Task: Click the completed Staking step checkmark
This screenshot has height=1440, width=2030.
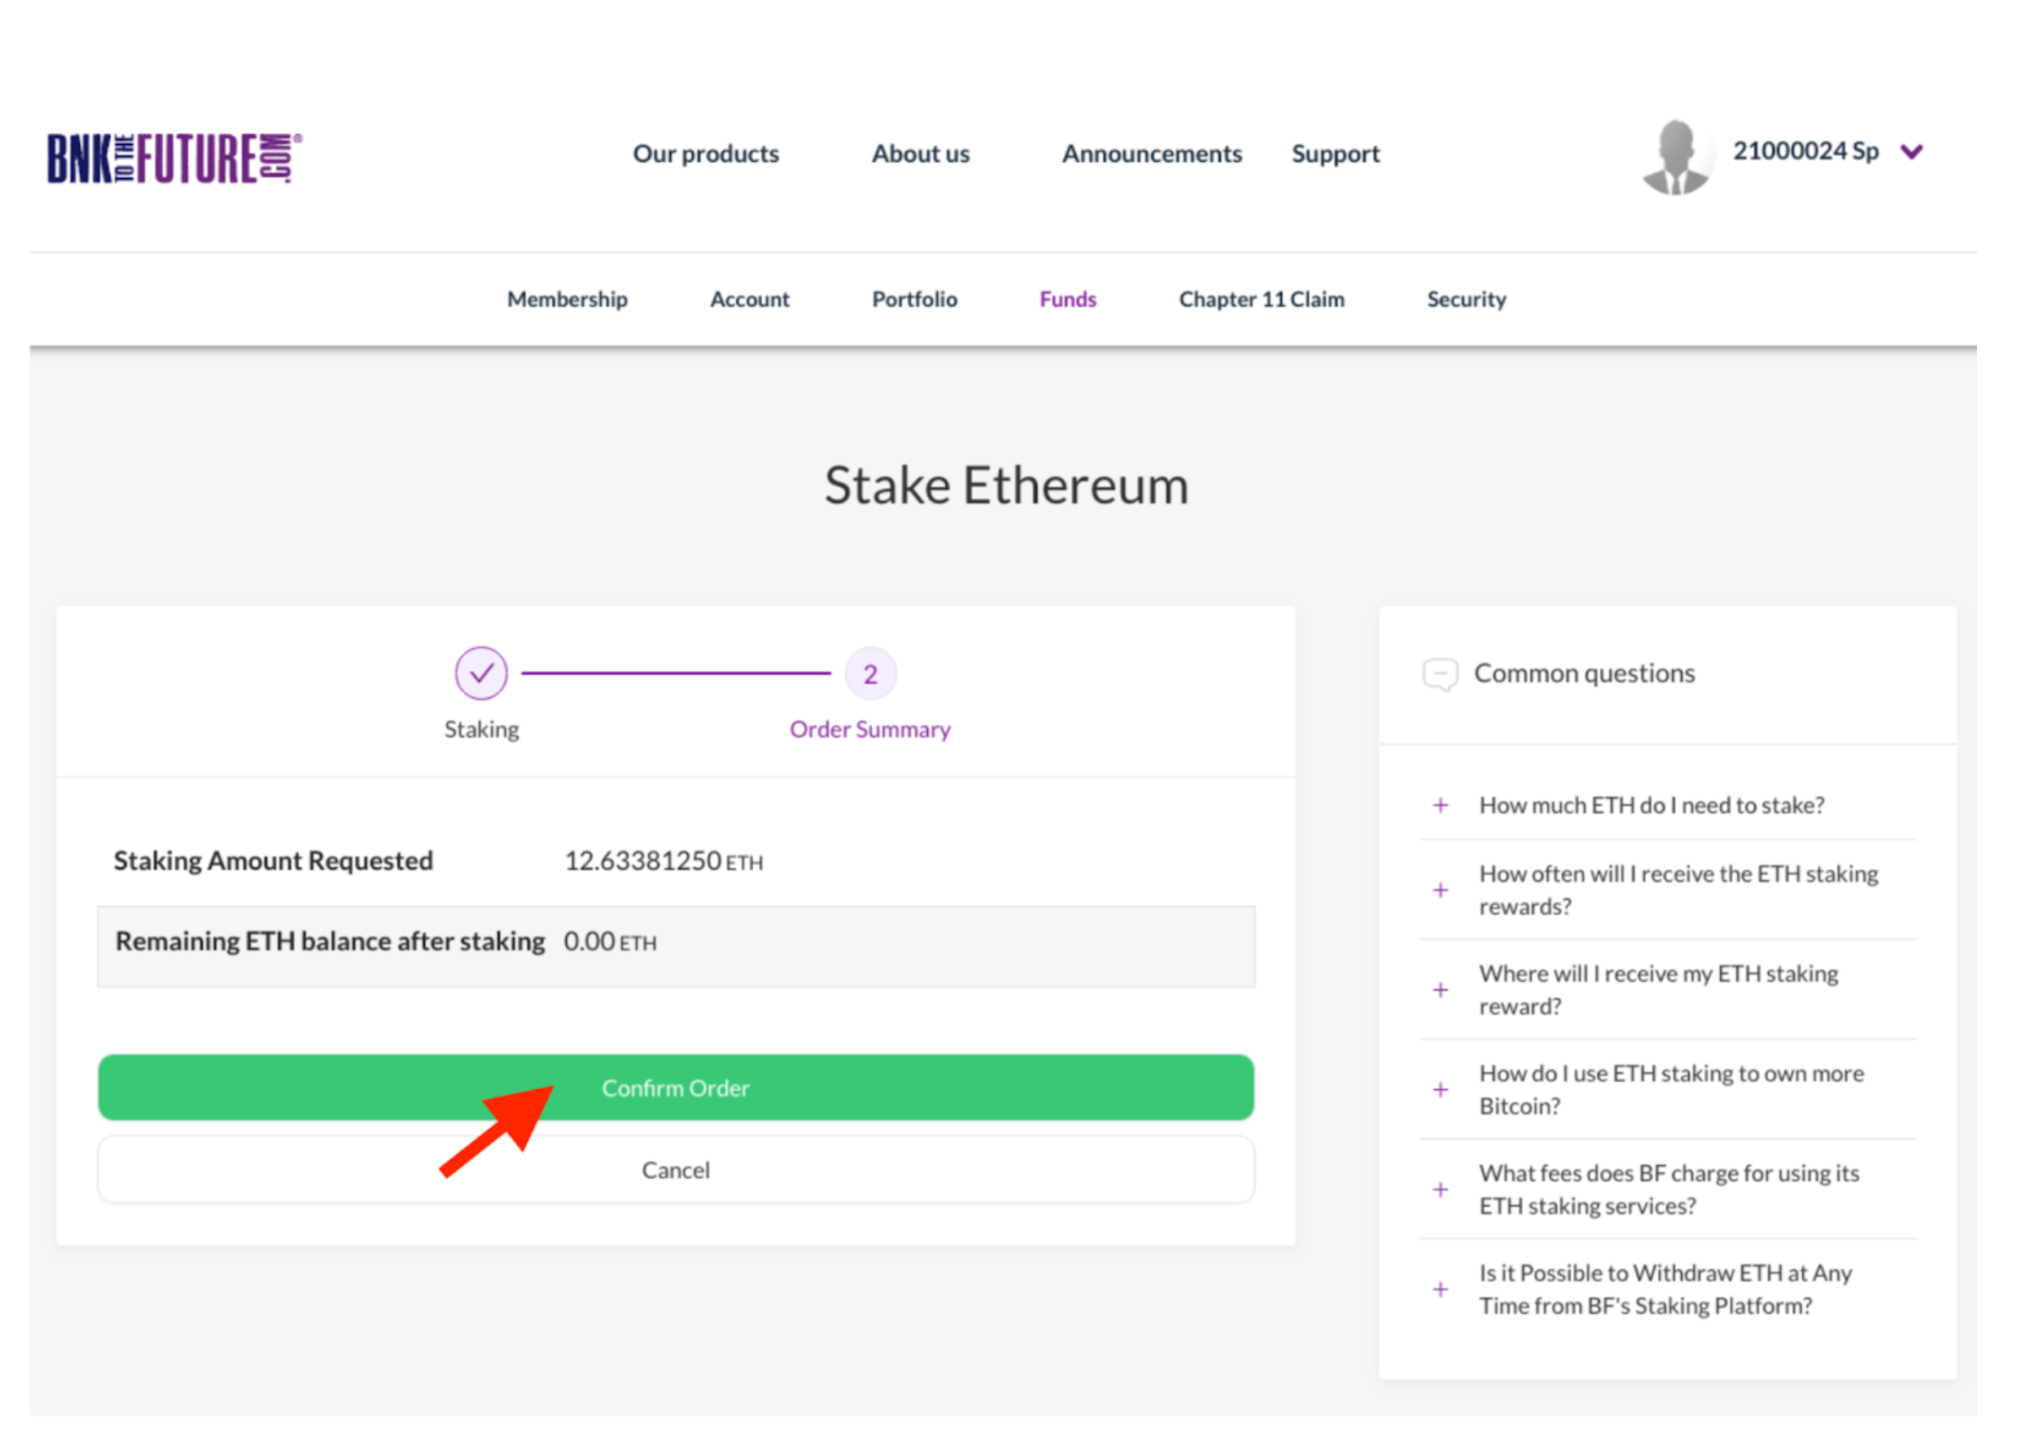Action: pos(481,673)
